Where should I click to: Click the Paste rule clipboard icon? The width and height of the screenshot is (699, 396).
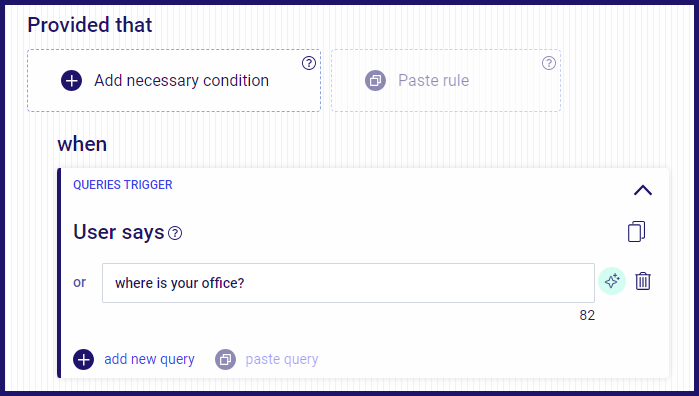(x=375, y=81)
